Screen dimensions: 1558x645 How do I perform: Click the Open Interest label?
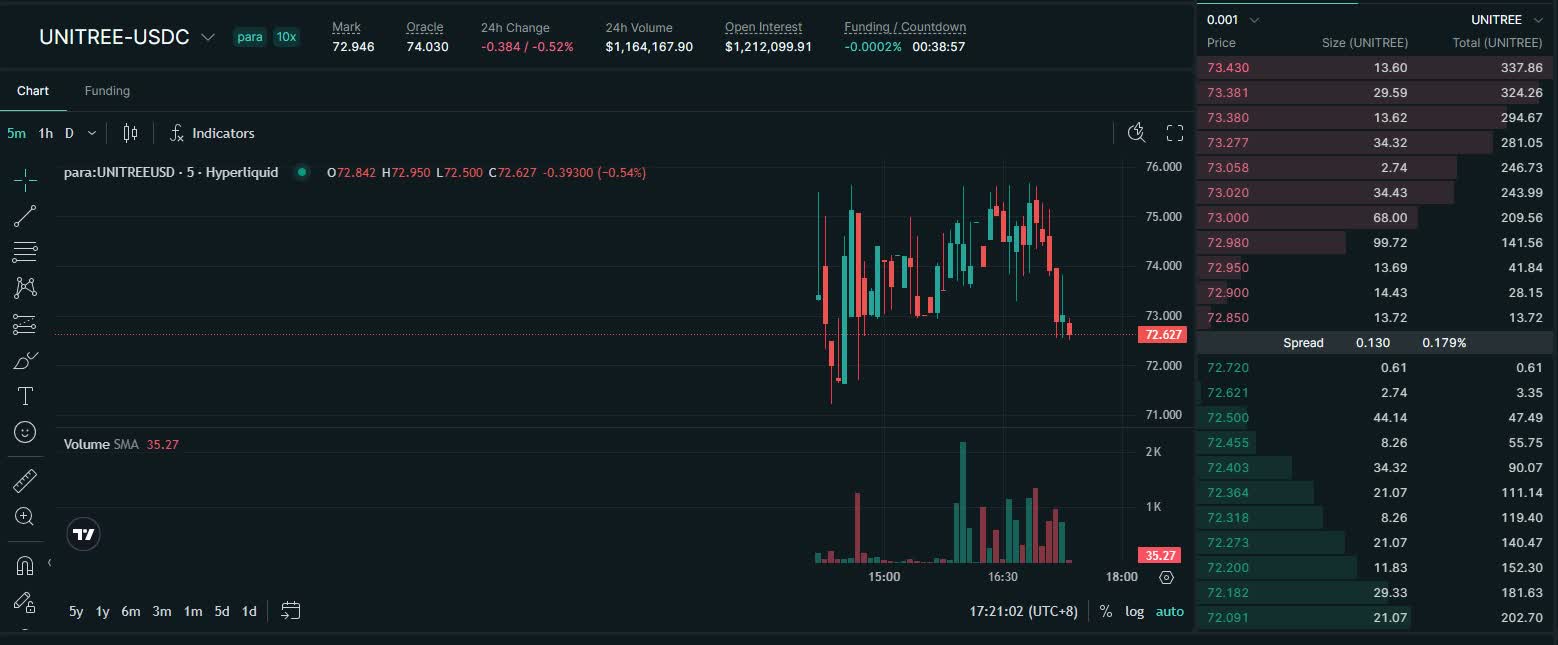coord(764,27)
